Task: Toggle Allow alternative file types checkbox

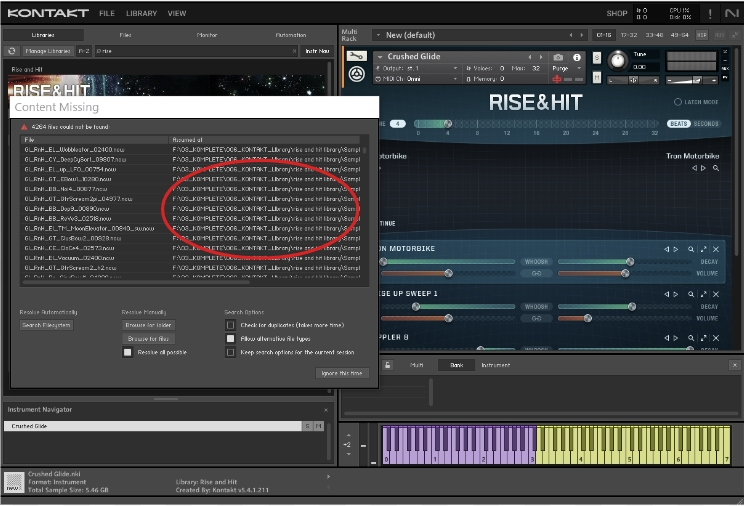Action: coord(230,338)
